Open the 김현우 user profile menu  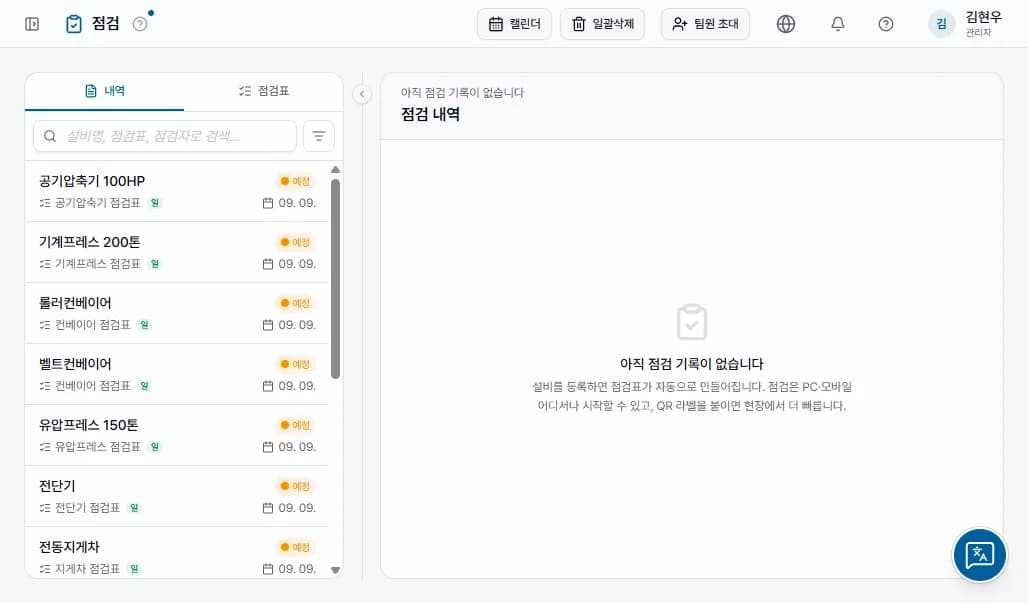[x=965, y=24]
